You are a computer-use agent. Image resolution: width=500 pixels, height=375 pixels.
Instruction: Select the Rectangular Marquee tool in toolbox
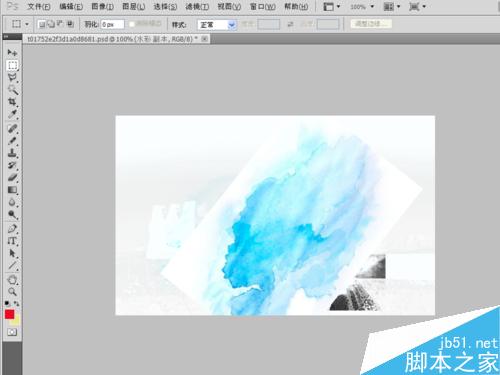tap(12, 65)
